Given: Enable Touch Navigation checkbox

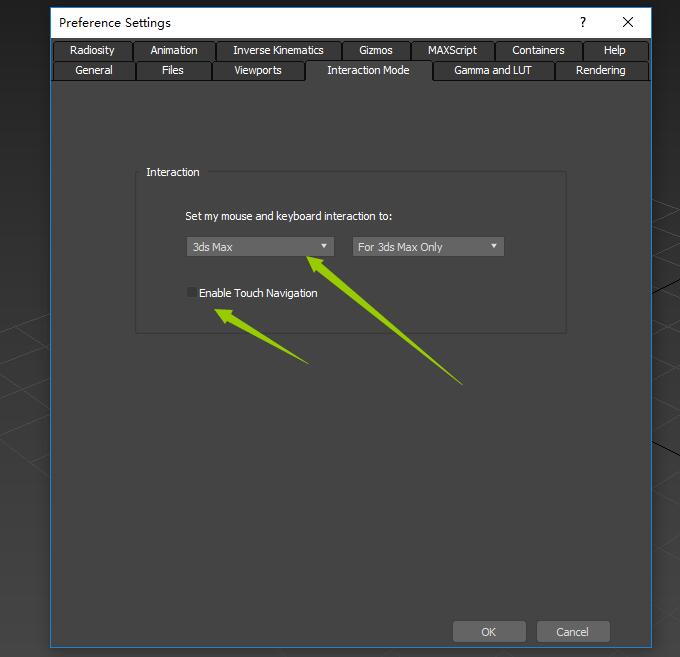Looking at the screenshot, I should (192, 293).
